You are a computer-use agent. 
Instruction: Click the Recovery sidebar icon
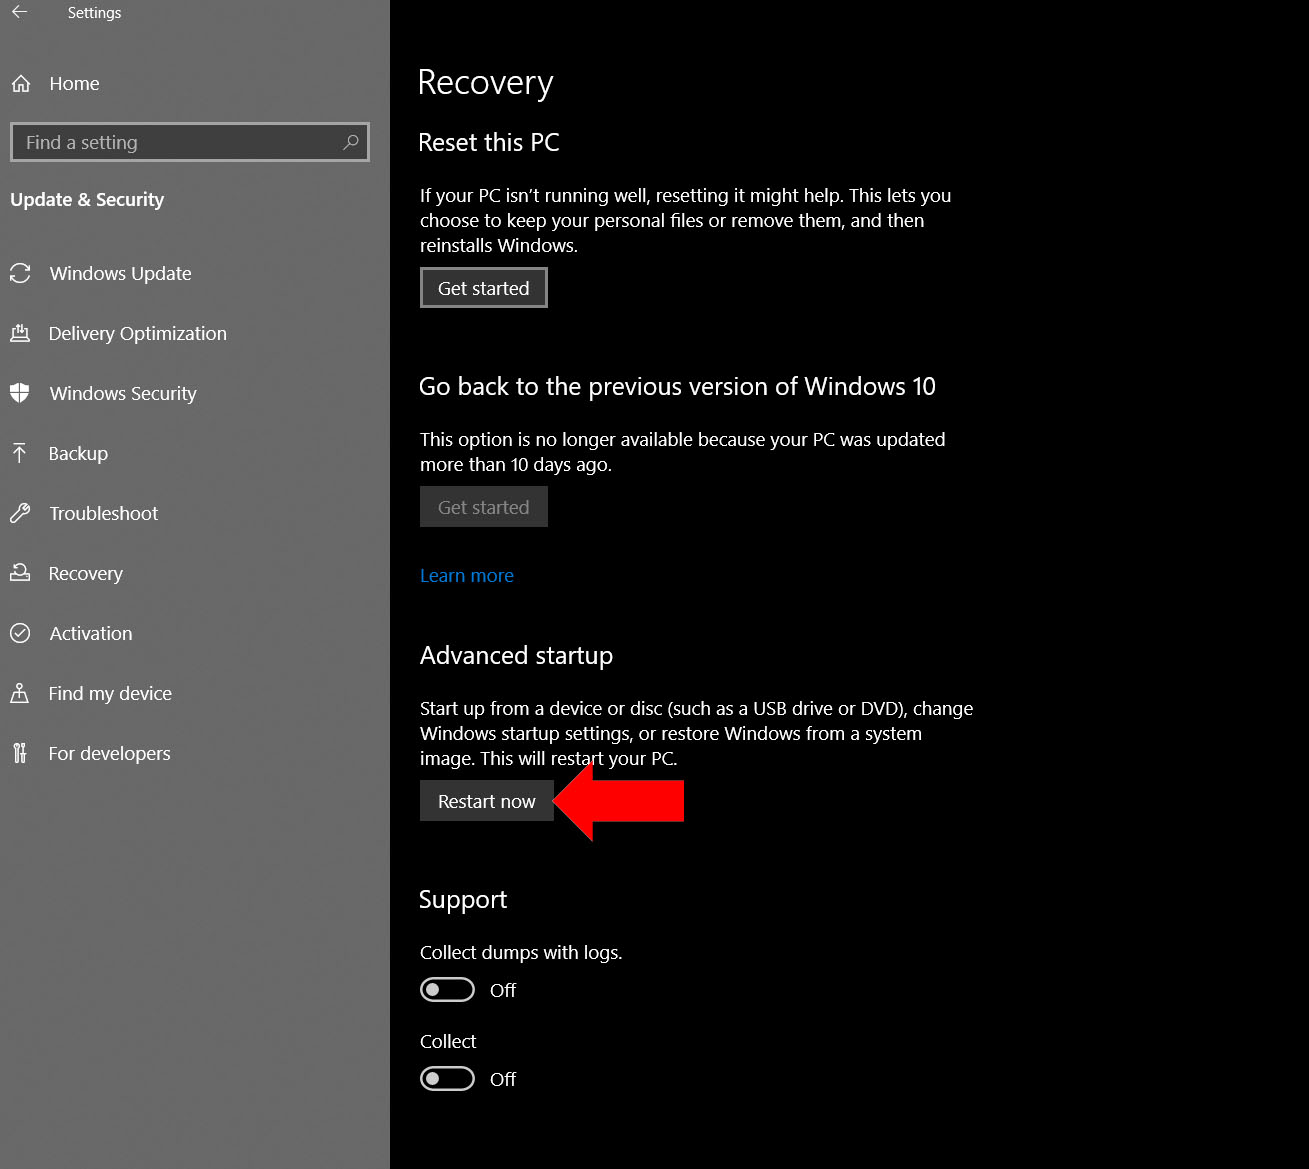pos(20,573)
